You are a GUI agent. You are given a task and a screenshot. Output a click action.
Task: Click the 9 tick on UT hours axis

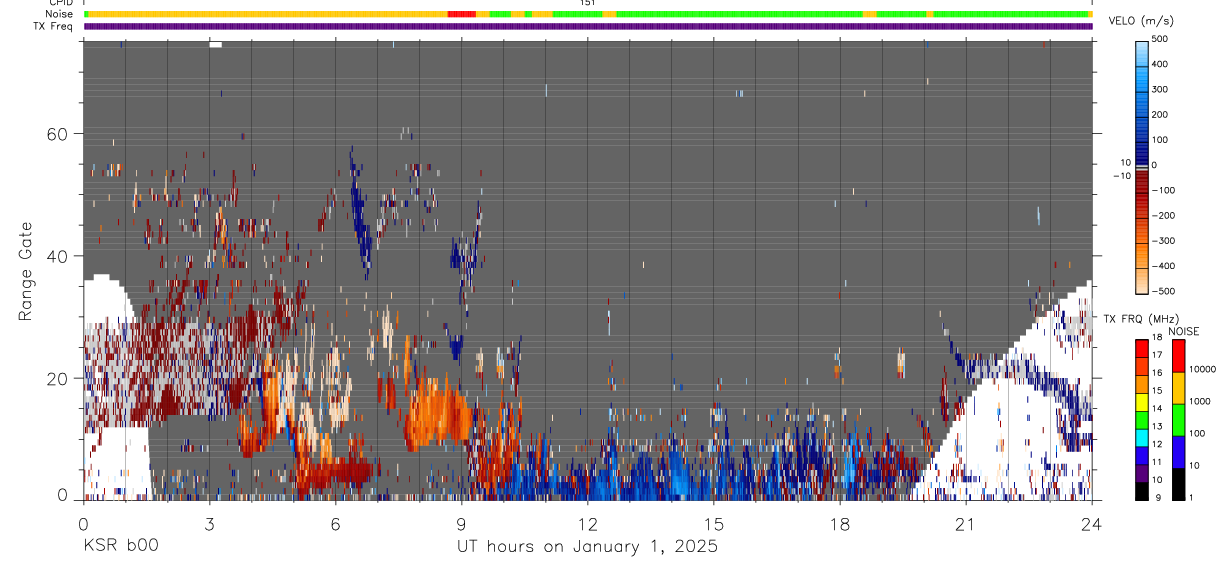pyautogui.click(x=462, y=523)
